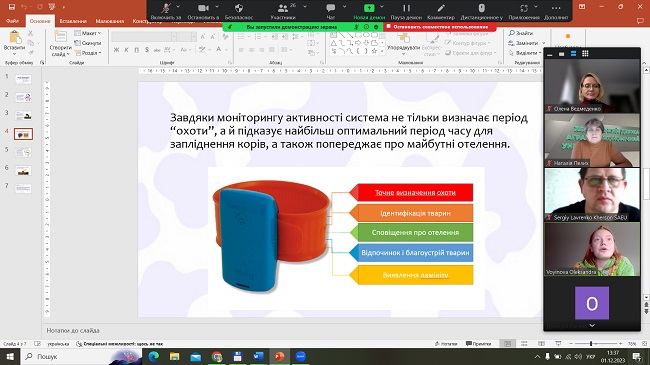Undo the last action

(24, 7)
